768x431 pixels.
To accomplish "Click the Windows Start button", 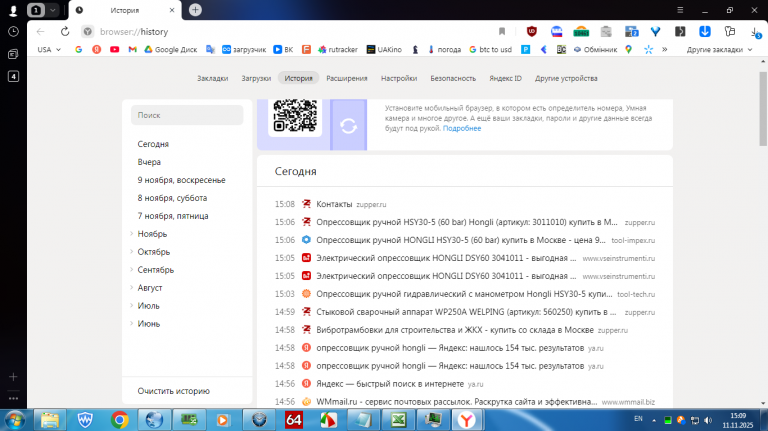I will (14, 420).
